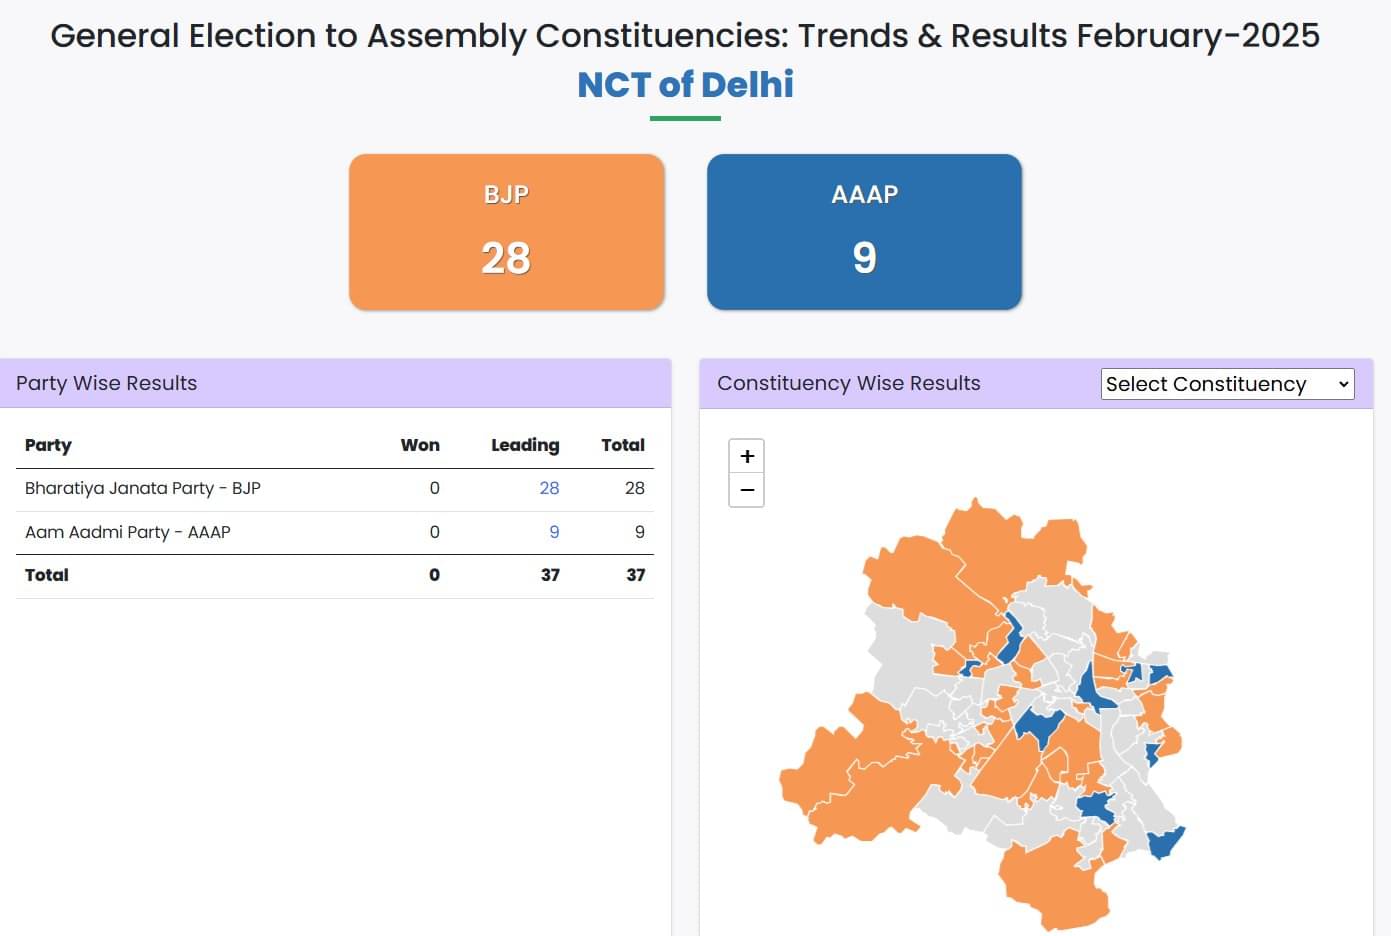
Task: Click the NCT of Delhi heading
Action: pyautogui.click(x=685, y=85)
